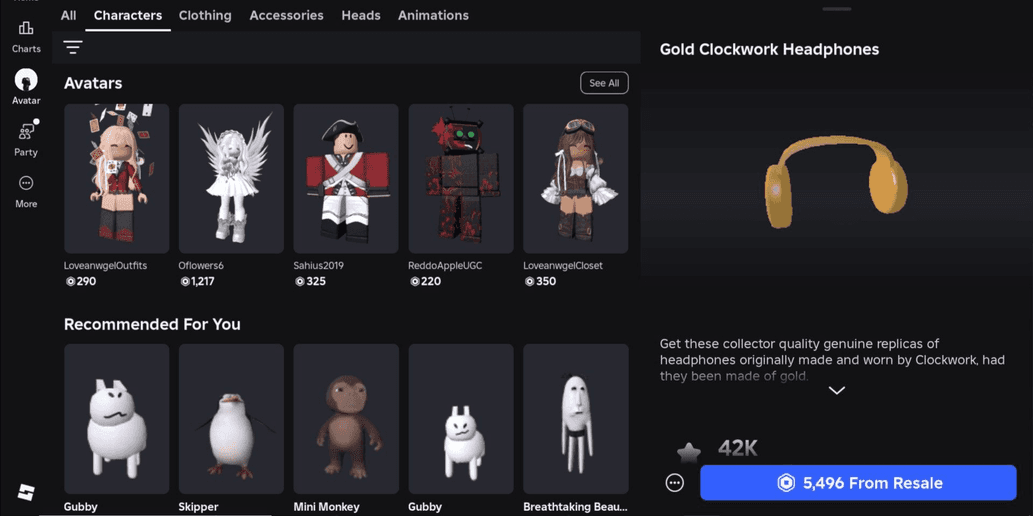Click the drag handle atop the item panel
Image resolution: width=1033 pixels, height=516 pixels.
(x=837, y=9)
